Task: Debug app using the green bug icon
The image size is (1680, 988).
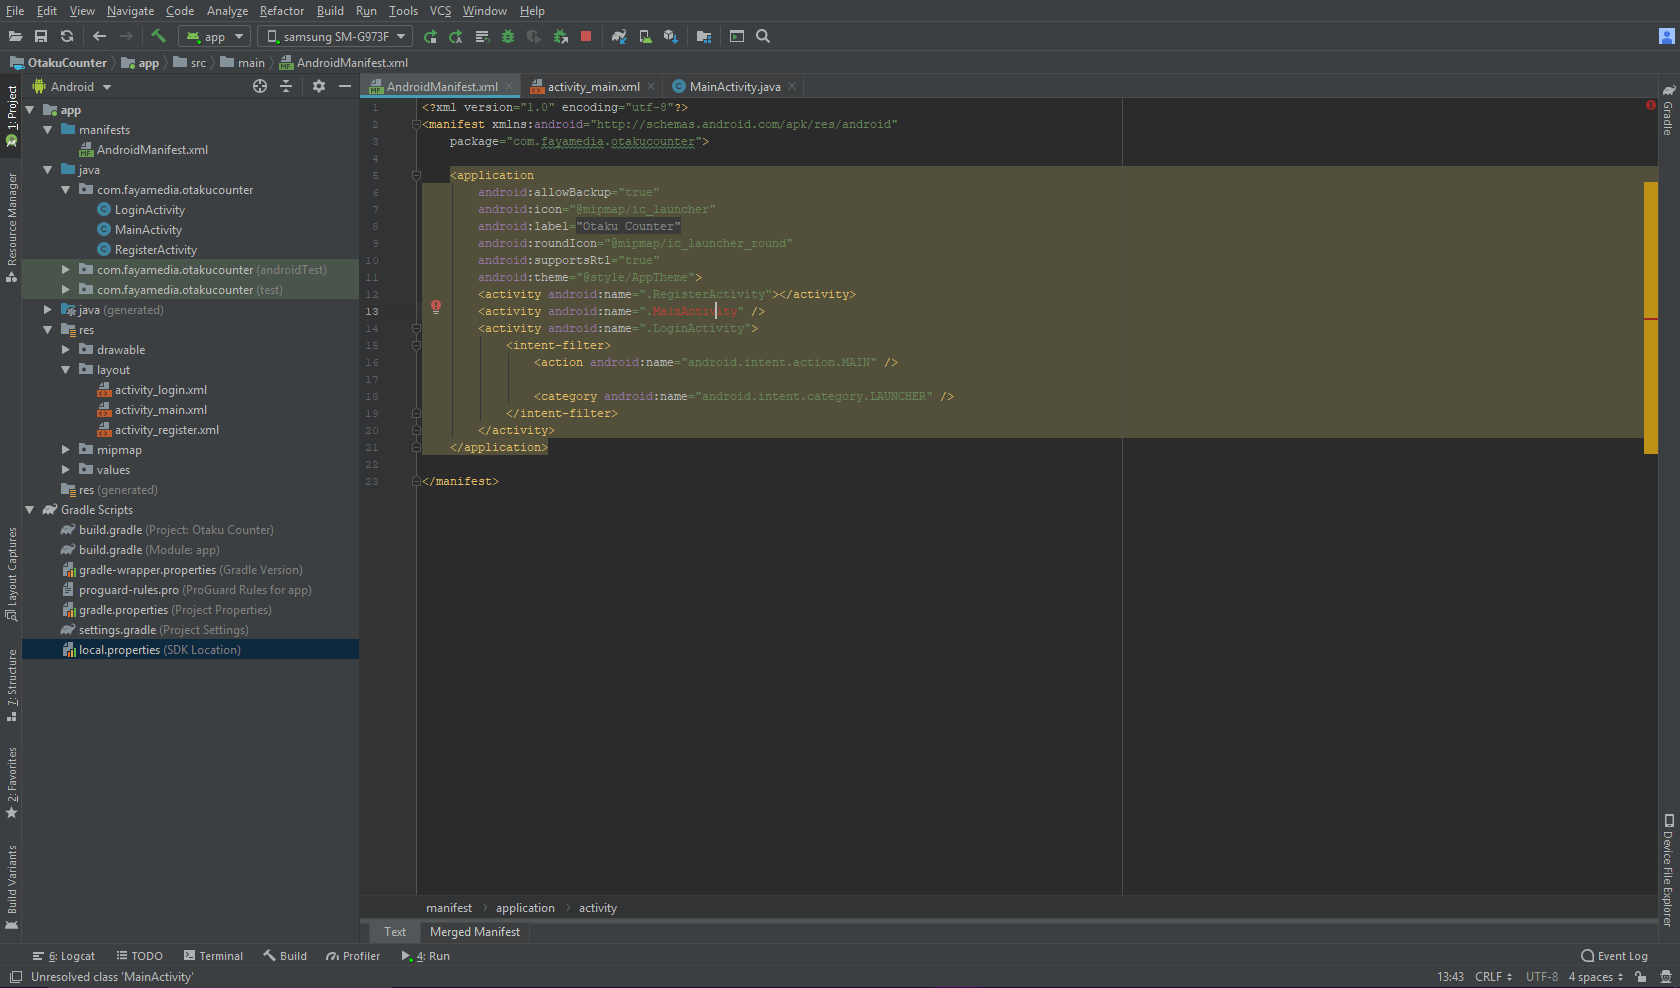Action: coord(508,36)
